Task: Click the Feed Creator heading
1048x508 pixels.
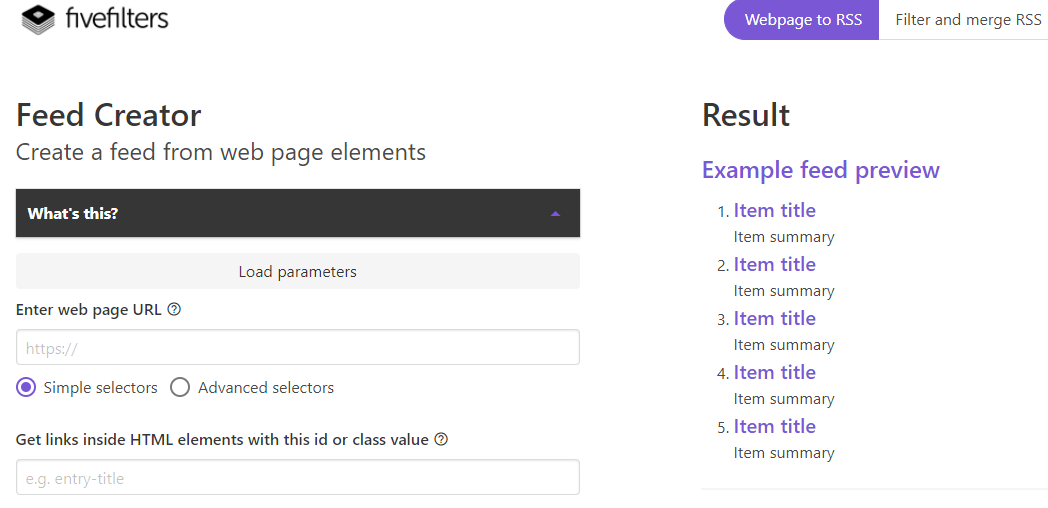Action: tap(108, 116)
